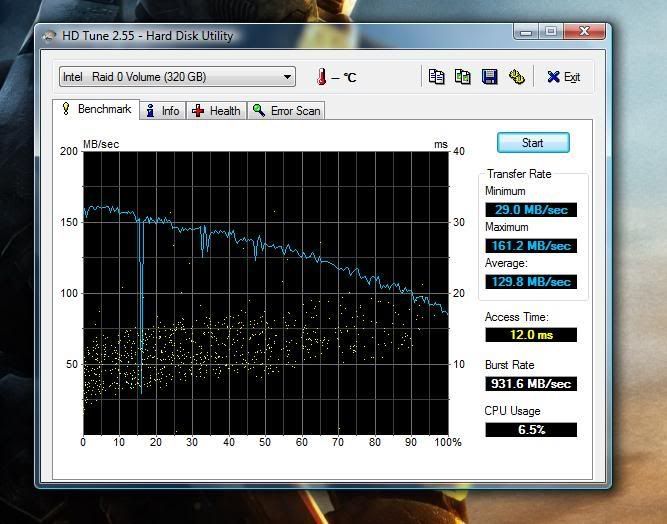Open the Intel Raid 0 Volume drive dropdown

click(x=177, y=77)
